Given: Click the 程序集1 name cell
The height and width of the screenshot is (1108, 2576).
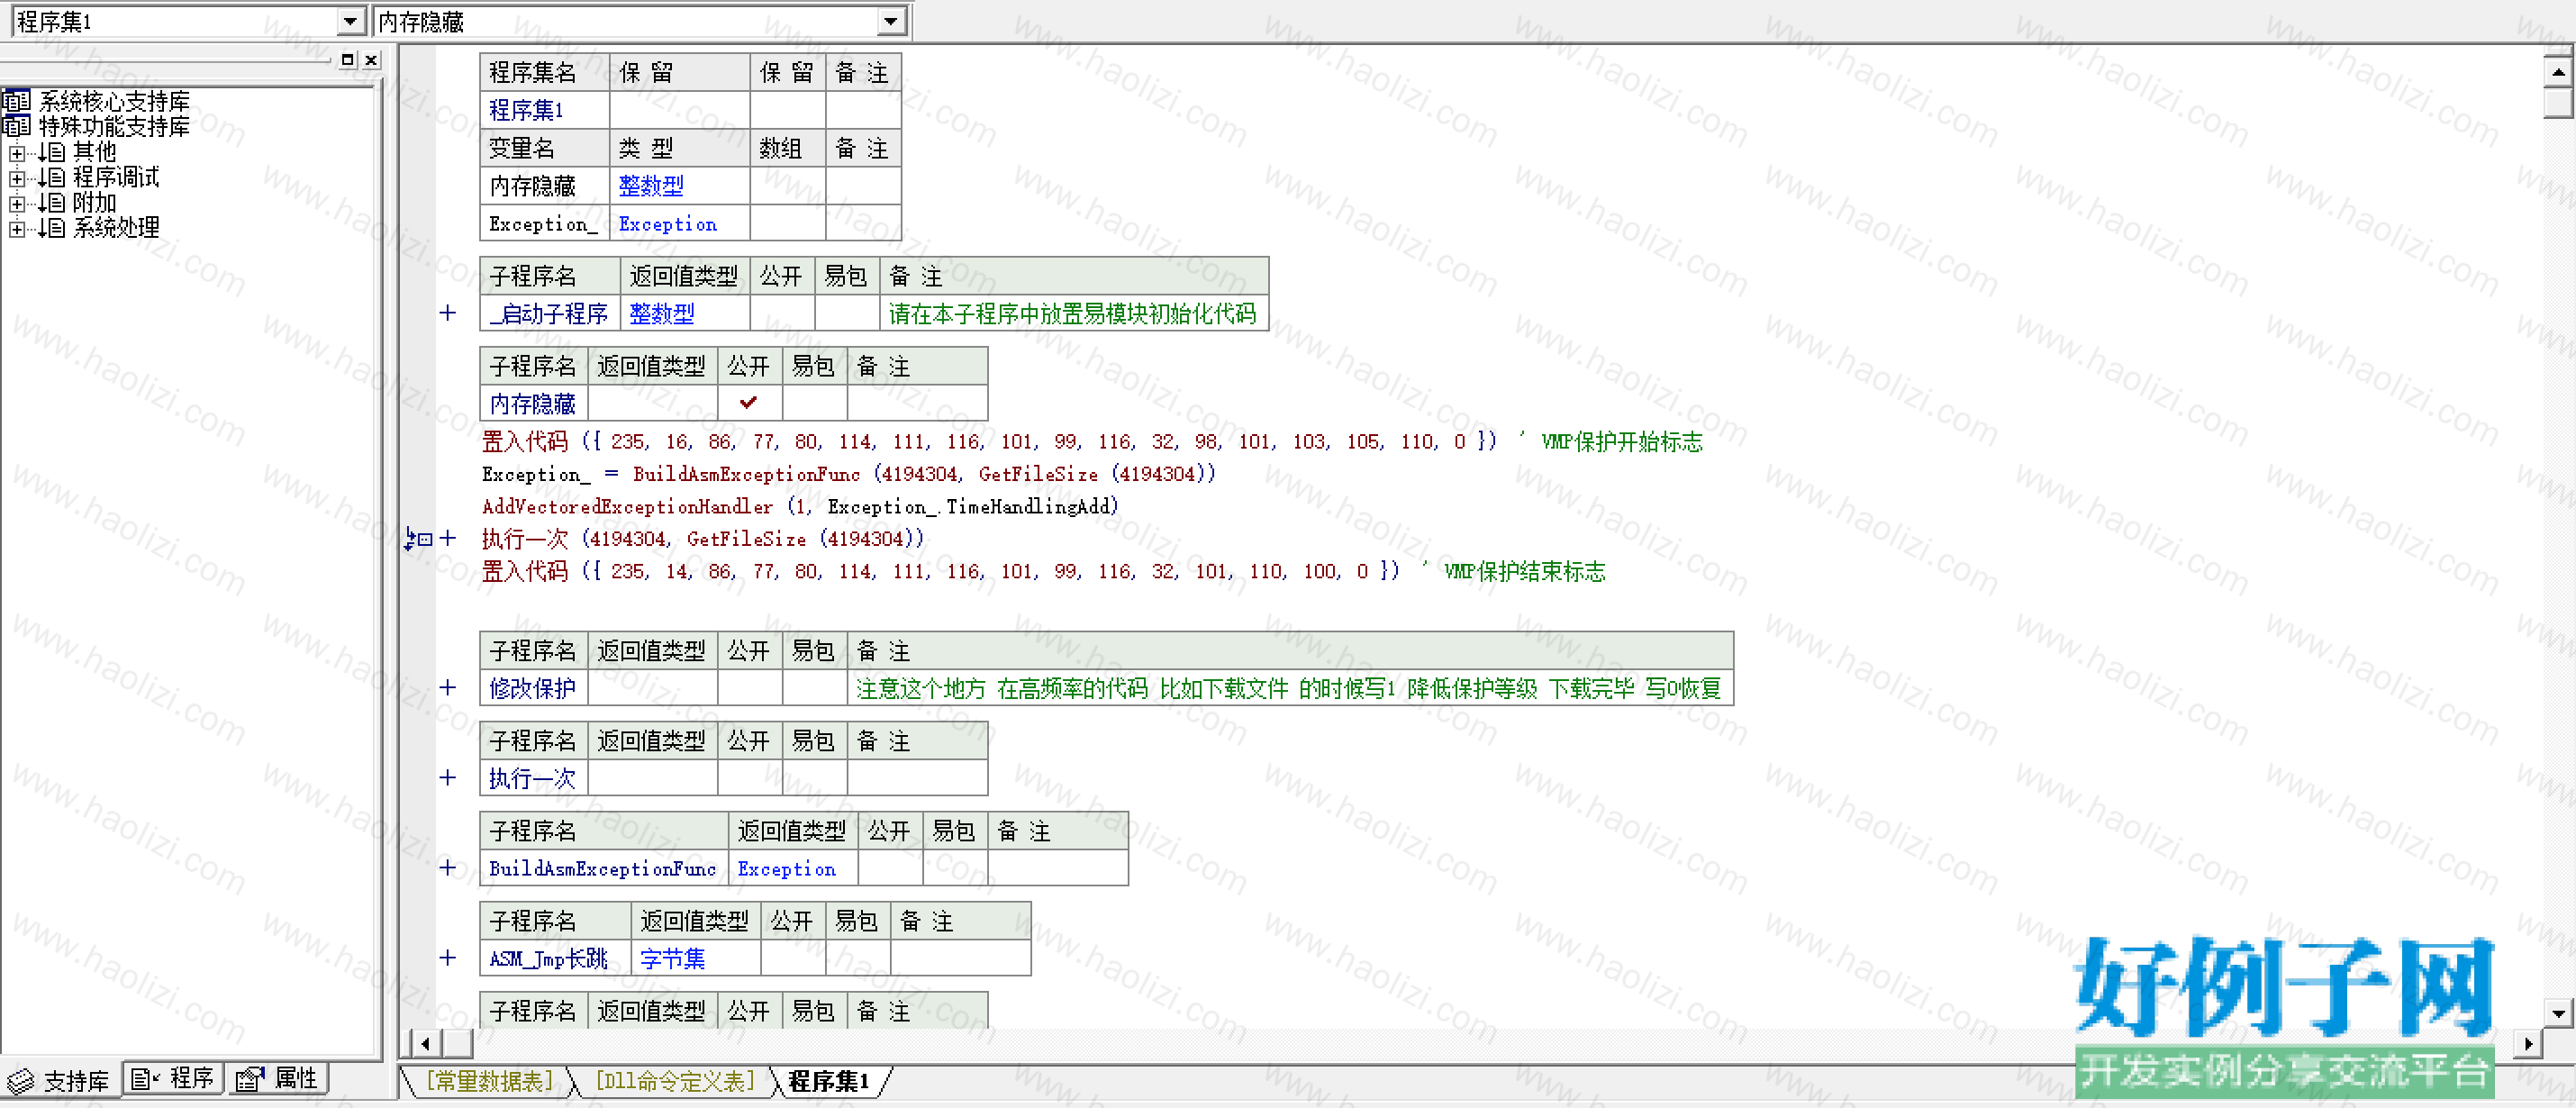Looking at the screenshot, I should [544, 110].
